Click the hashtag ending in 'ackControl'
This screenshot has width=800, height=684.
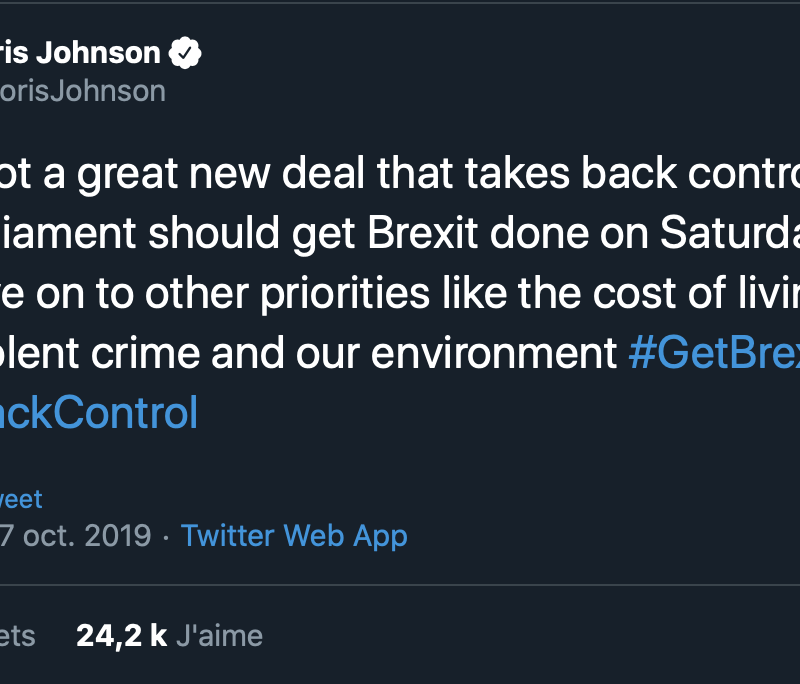point(98,413)
